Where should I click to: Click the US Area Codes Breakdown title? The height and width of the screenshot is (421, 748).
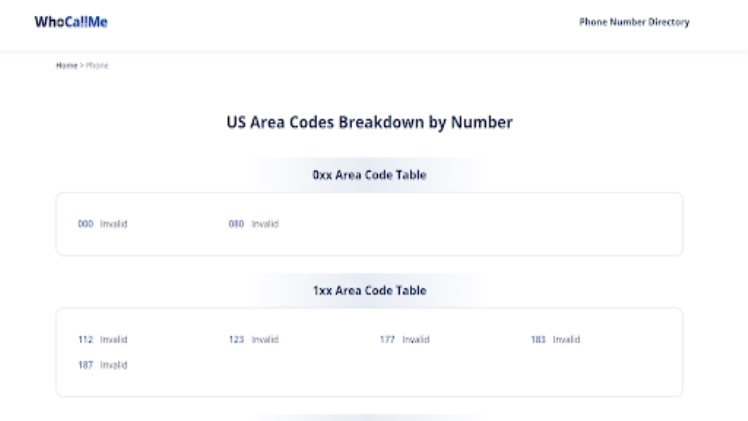(x=369, y=123)
